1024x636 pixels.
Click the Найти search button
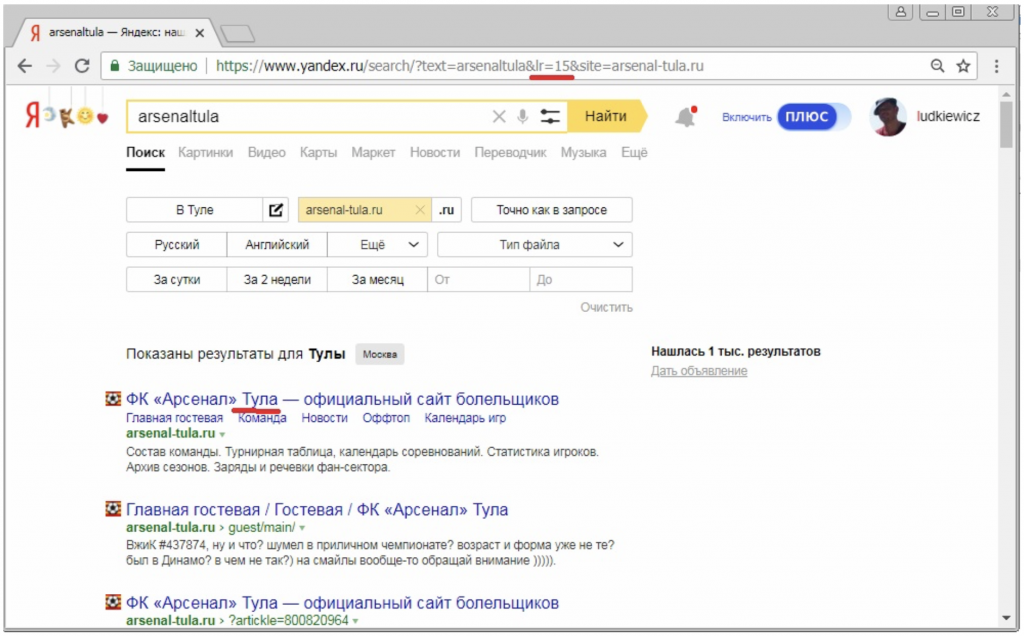coord(606,116)
